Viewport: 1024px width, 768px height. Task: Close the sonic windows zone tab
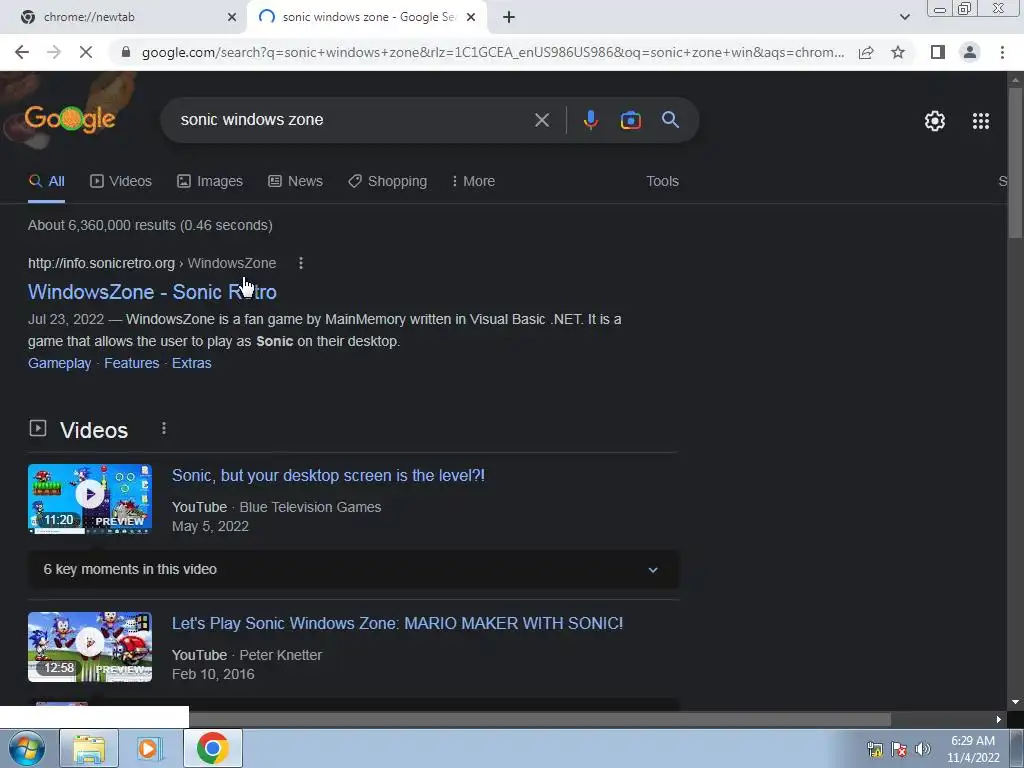(x=470, y=17)
